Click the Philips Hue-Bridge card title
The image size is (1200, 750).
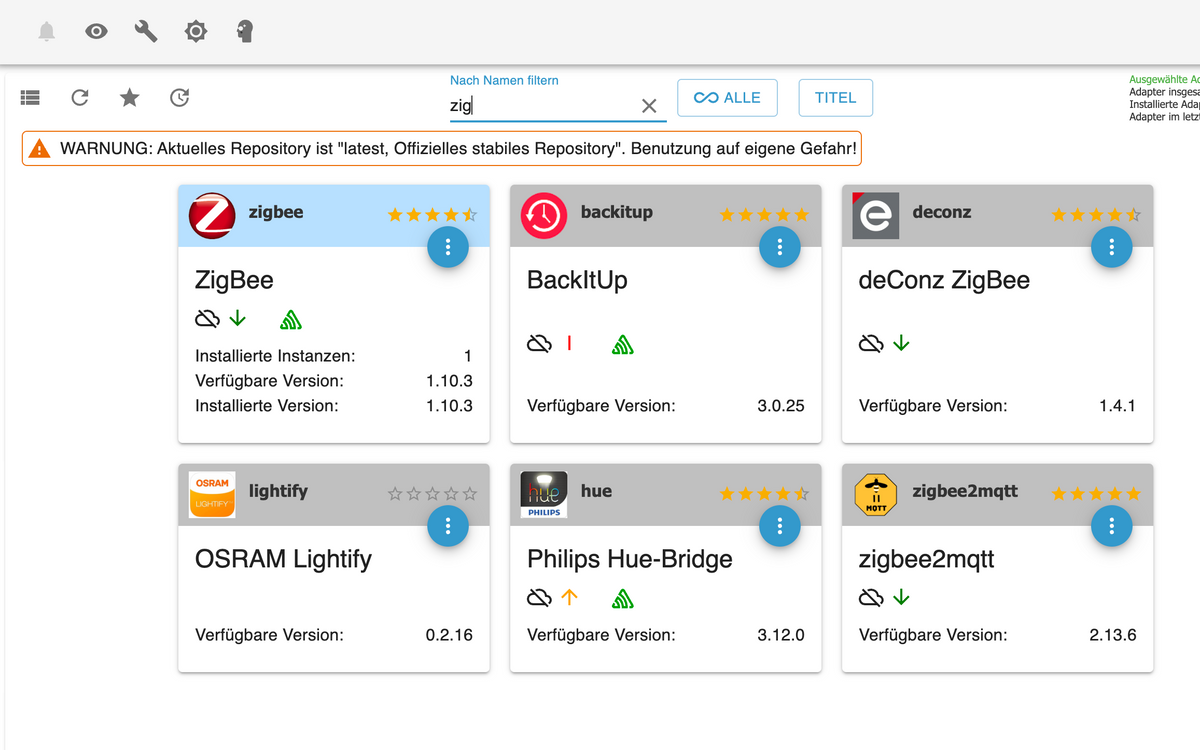point(630,559)
